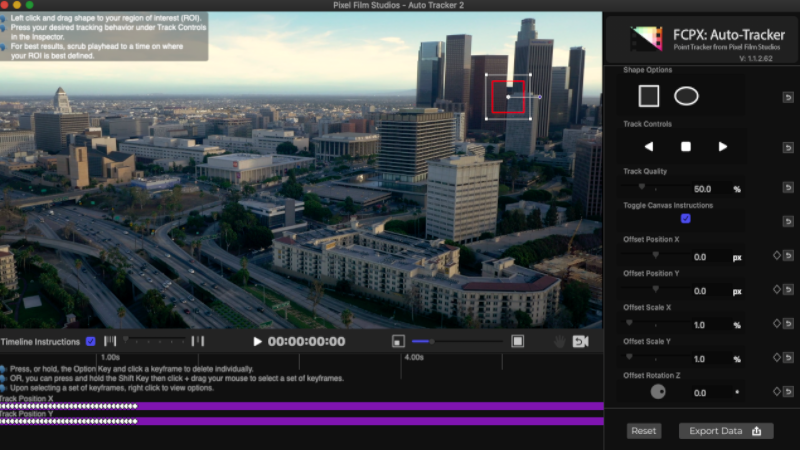Reset Track Quality value
The image size is (800, 450).
[x=788, y=188]
